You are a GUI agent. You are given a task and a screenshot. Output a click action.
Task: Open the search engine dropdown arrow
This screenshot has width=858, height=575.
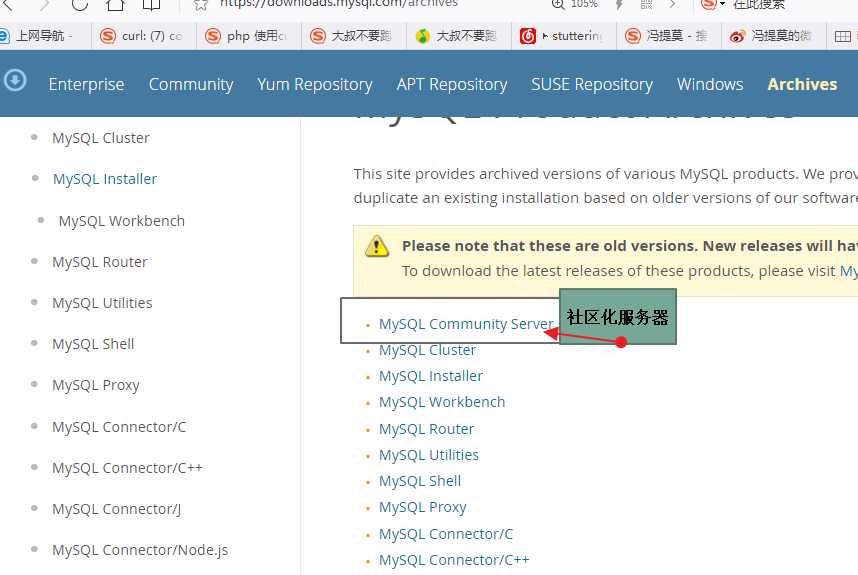coord(722,4)
